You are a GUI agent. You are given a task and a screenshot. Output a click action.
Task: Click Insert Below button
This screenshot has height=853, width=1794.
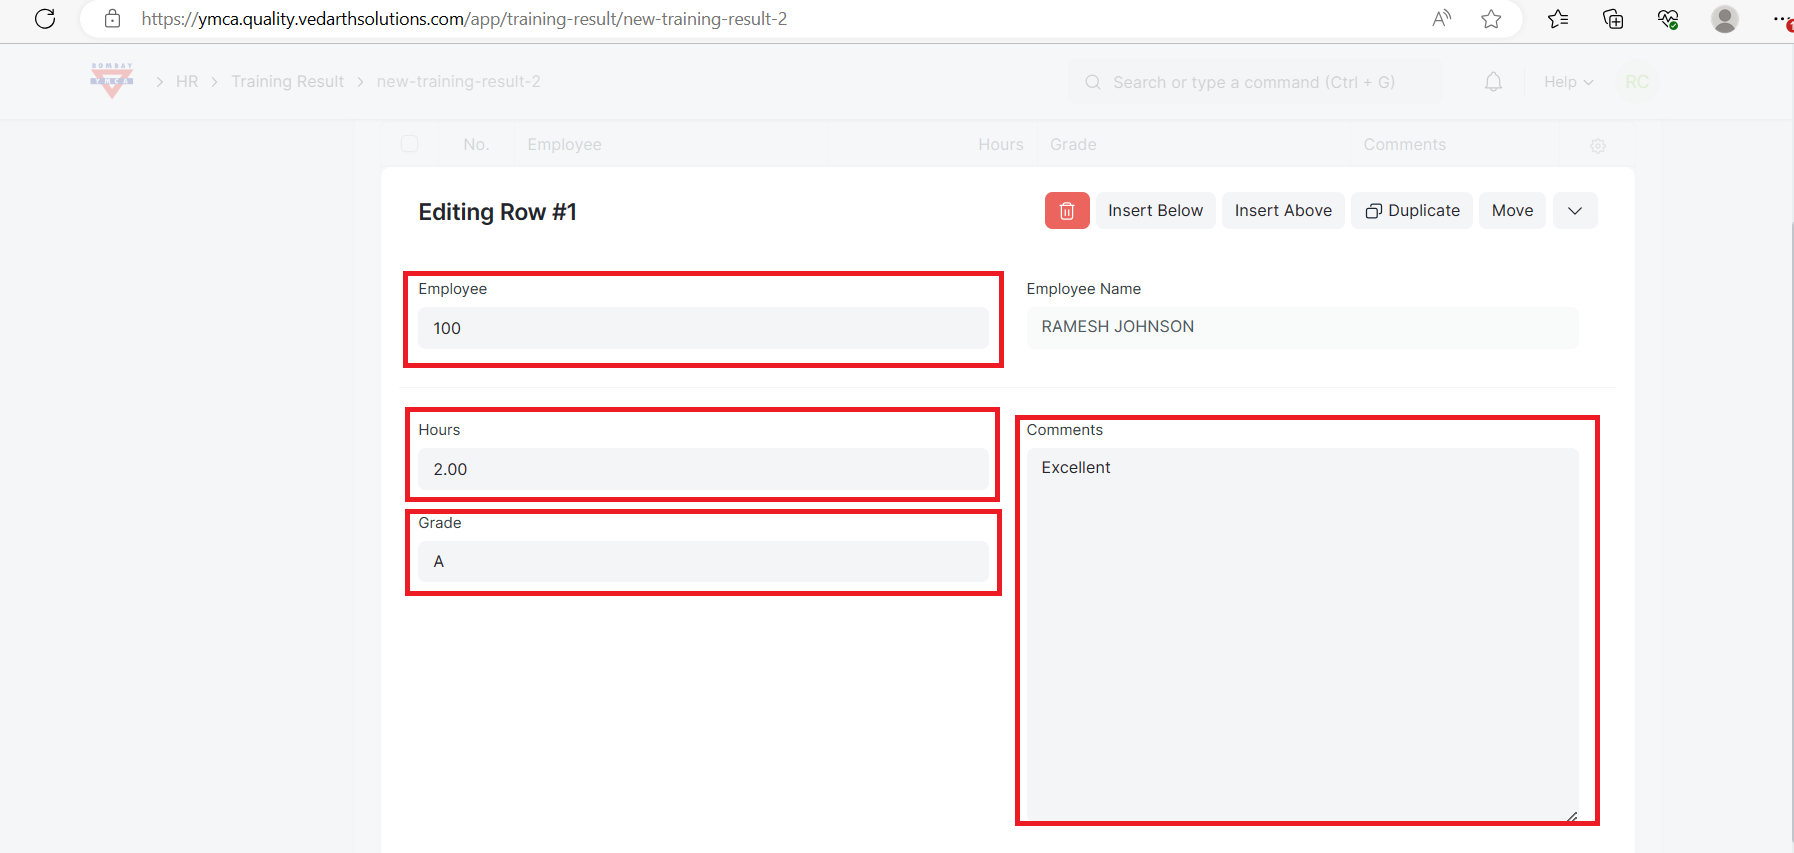pos(1155,211)
